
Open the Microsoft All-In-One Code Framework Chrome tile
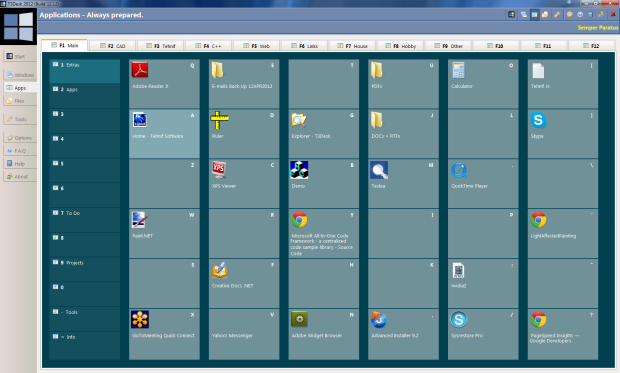click(323, 233)
